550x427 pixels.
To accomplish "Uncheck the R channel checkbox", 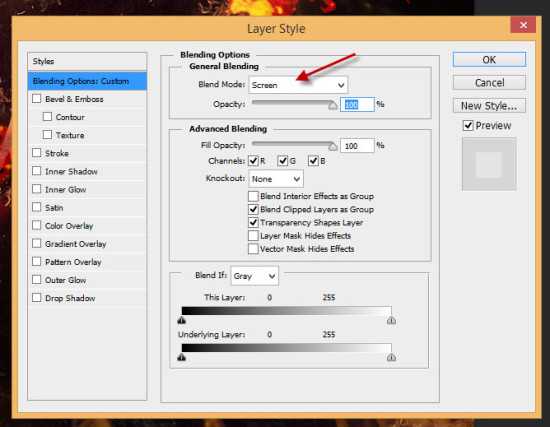I will click(x=253, y=161).
